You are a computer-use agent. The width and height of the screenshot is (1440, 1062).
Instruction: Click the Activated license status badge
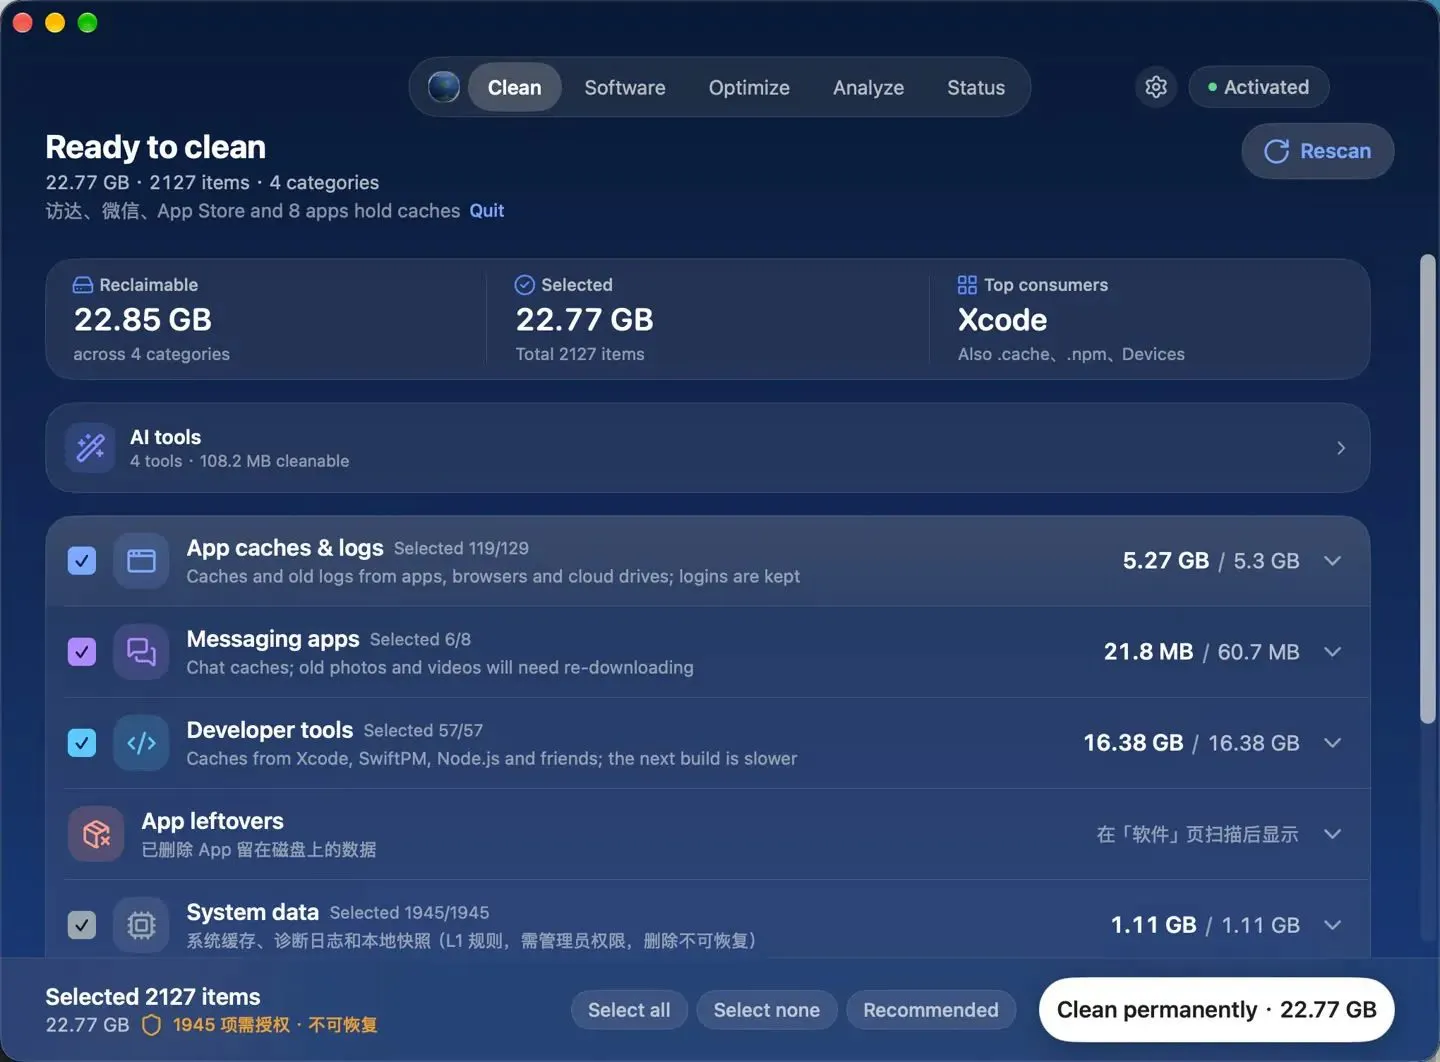point(1259,87)
